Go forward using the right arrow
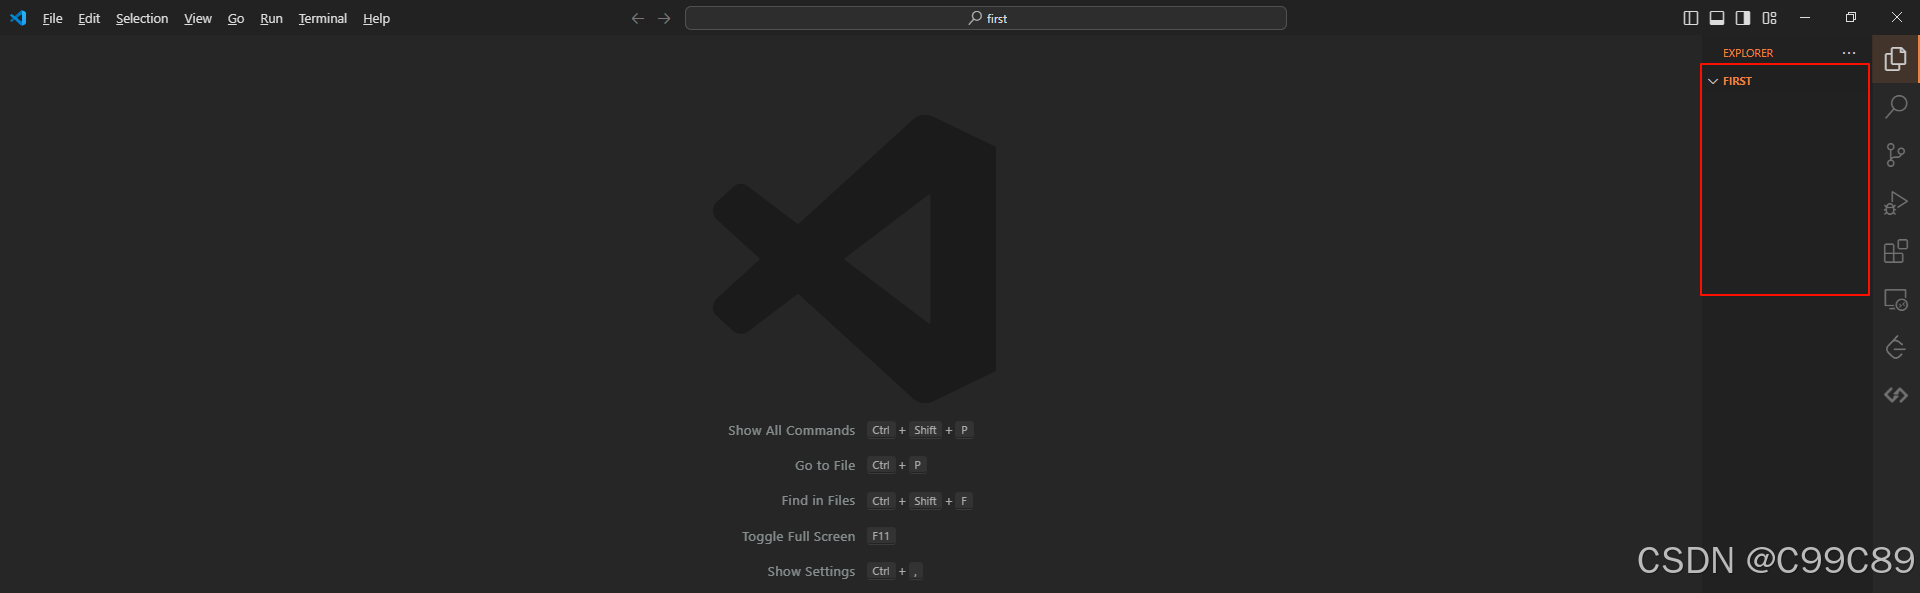1920x593 pixels. [x=664, y=18]
